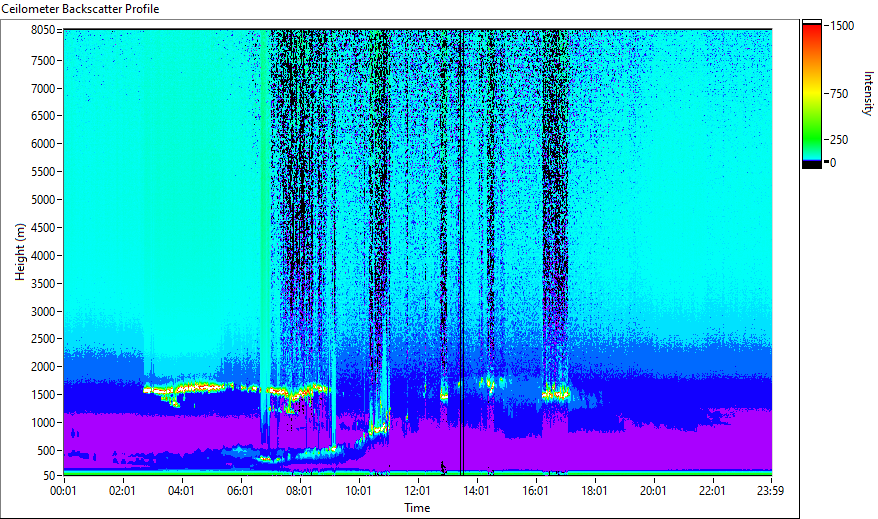Click the 6000 height tick label
Screen dimensions: 878x519
(x=43, y=144)
